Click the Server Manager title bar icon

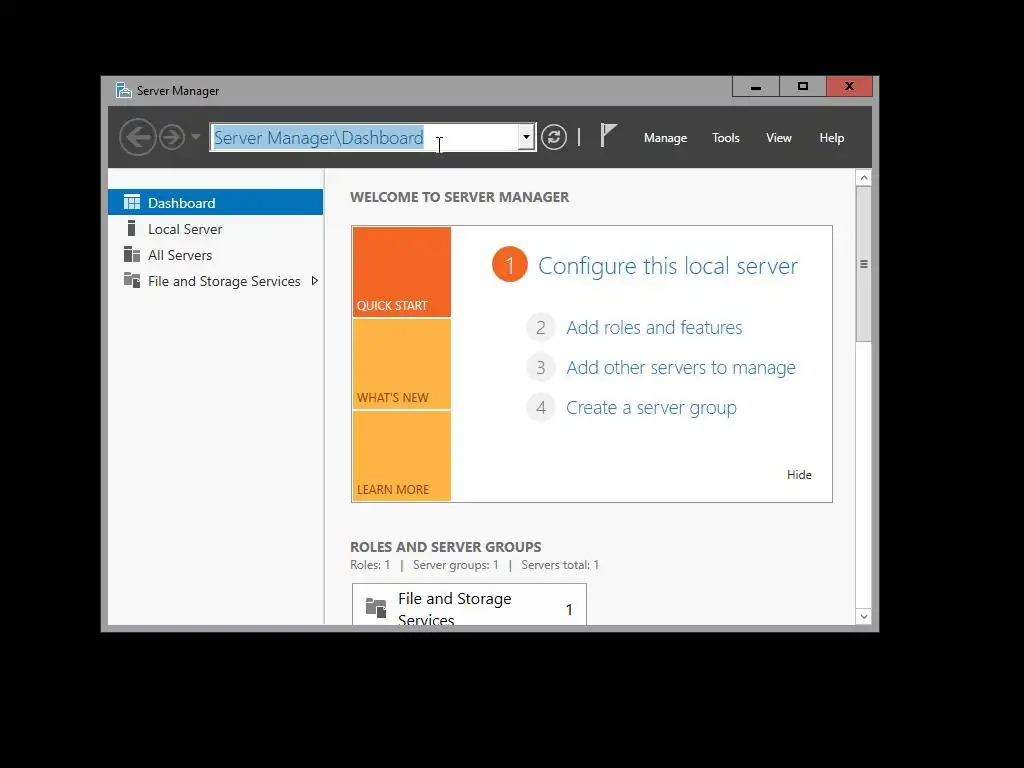[123, 90]
